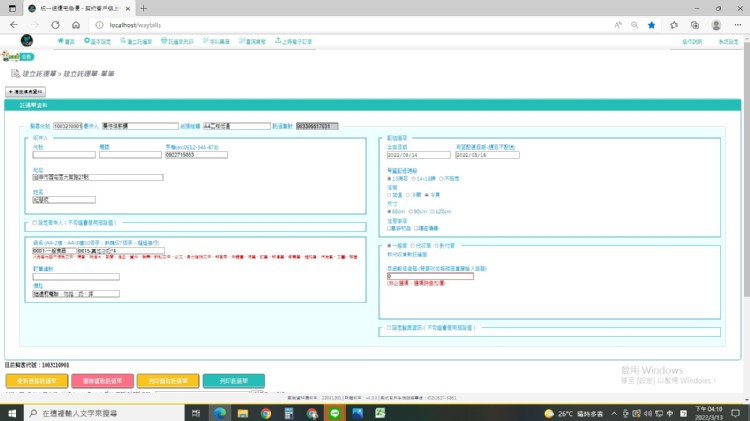The height and width of the screenshot is (421, 750).
Task: Tick the sender settings checkbox
Action: tap(34, 222)
